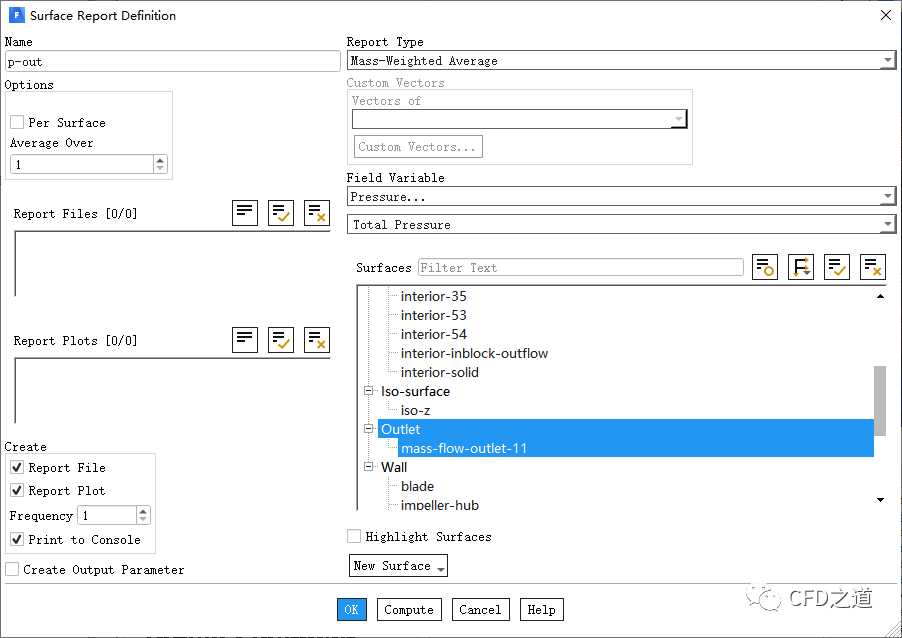Uncheck the Print to Console option
Screen dimensions: 902x638
(17, 539)
